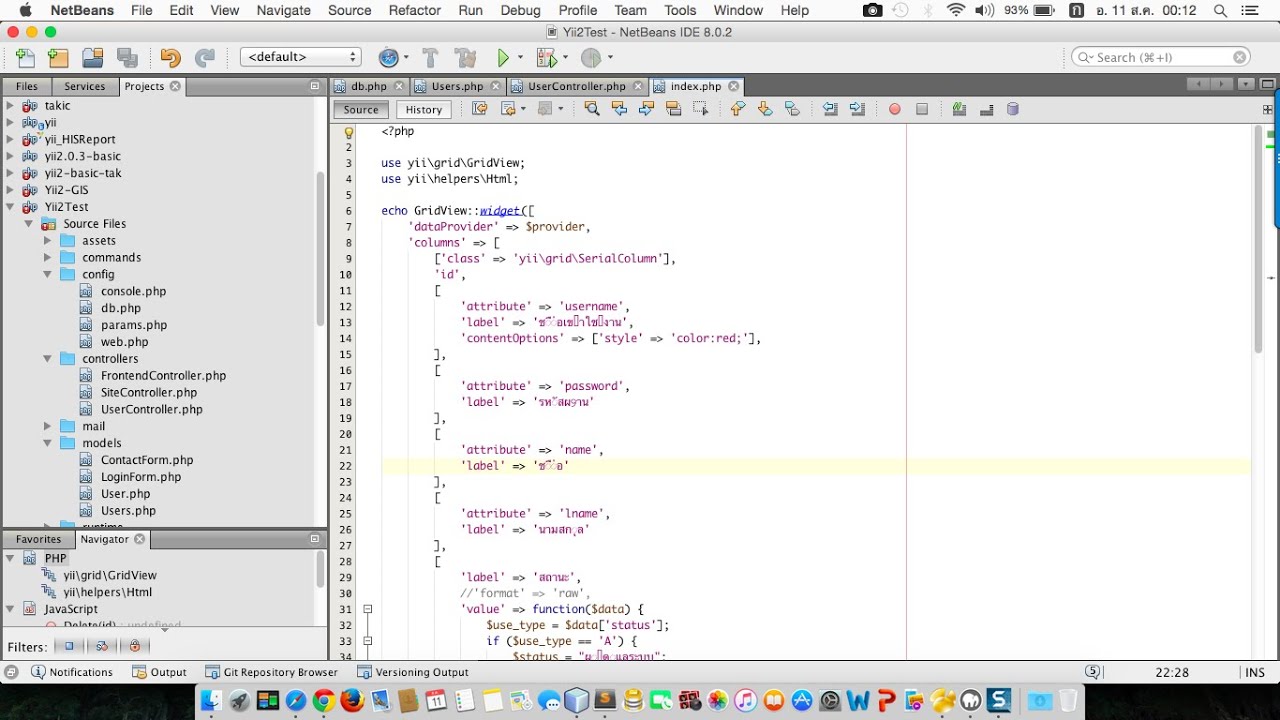This screenshot has height=720, width=1280.
Task: Click the Find Selection magnifier icon
Action: (592, 109)
